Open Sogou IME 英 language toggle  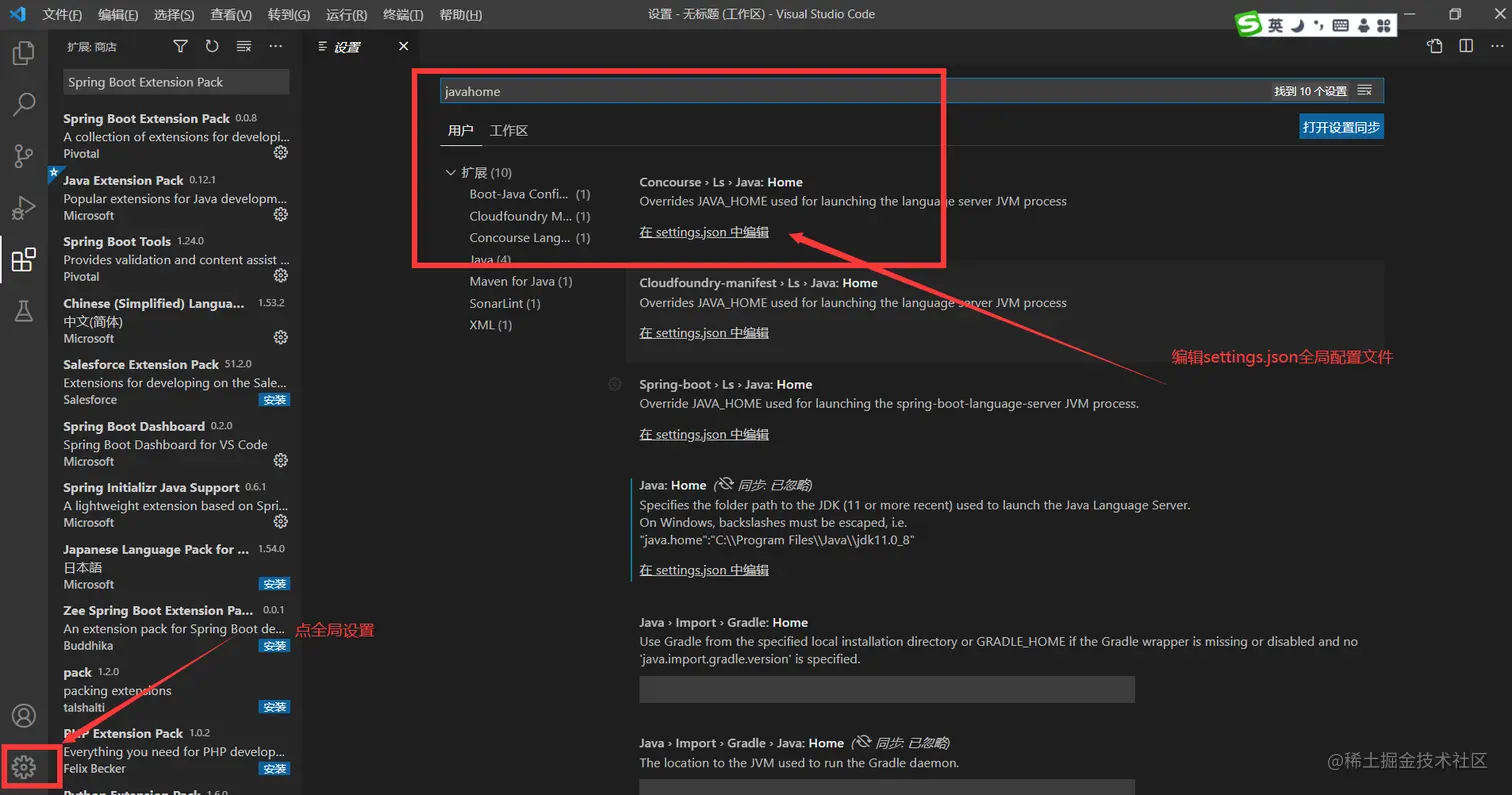1275,25
